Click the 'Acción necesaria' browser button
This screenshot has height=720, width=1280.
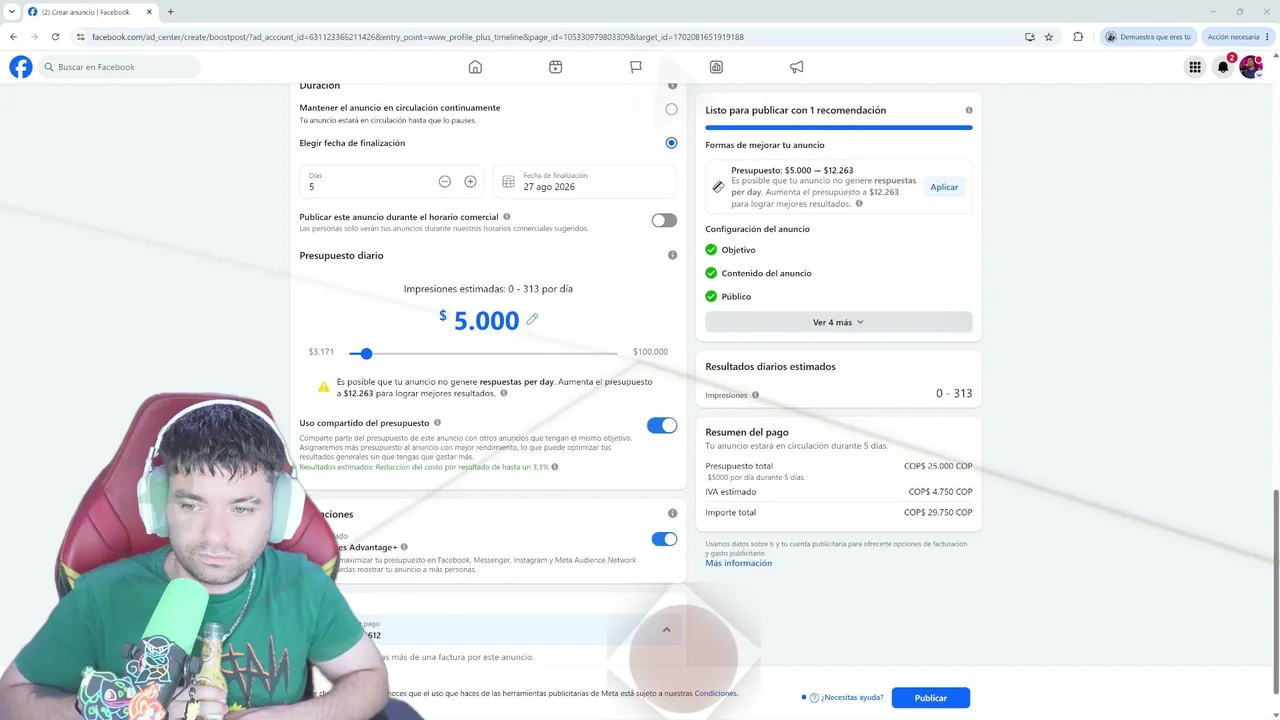tap(1237, 37)
